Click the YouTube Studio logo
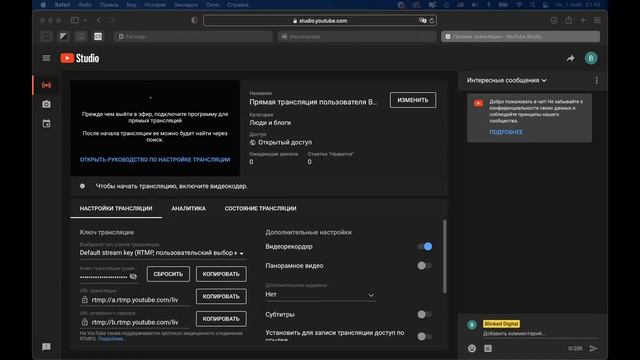This screenshot has height=360, width=640. tap(80, 58)
